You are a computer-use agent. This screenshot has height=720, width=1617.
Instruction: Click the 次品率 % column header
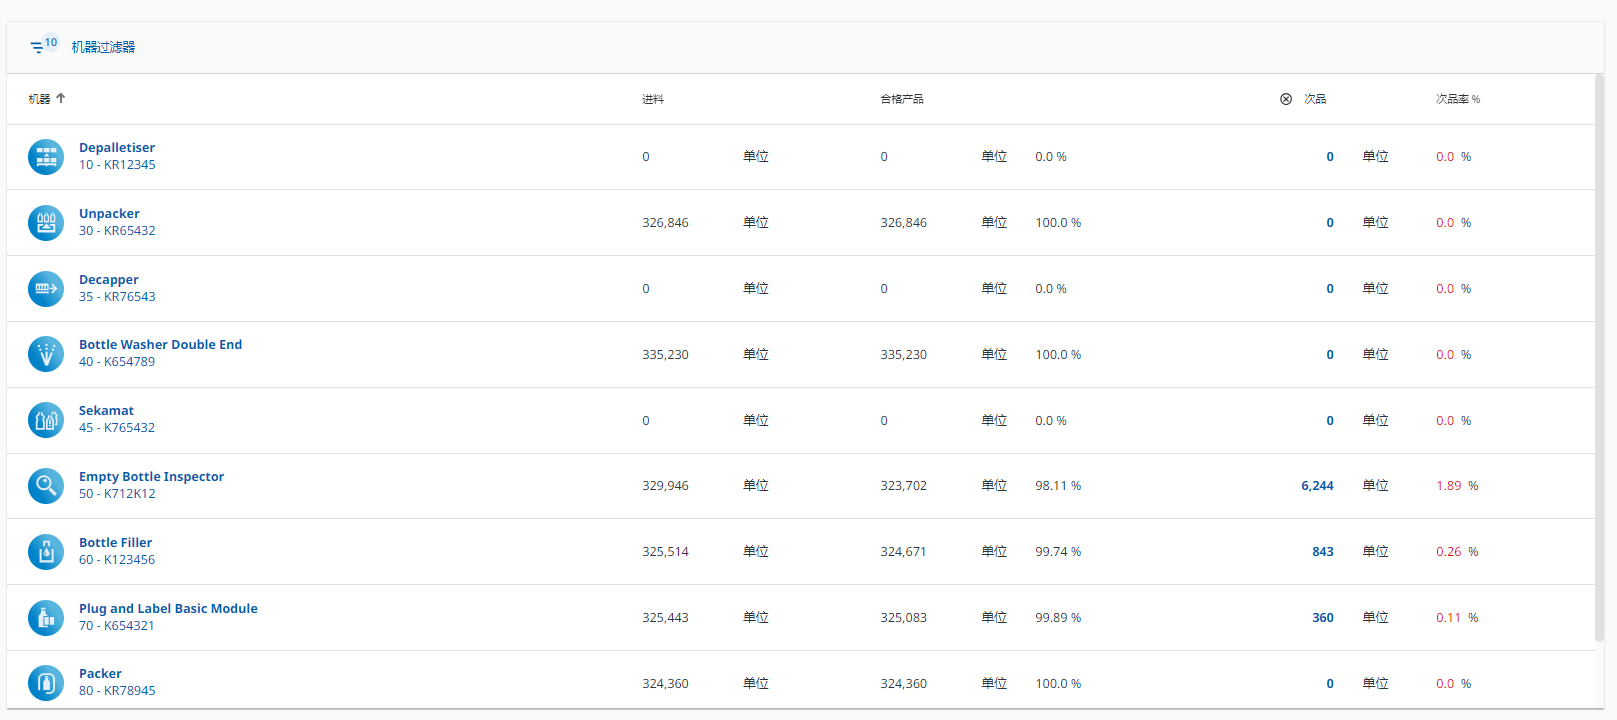[x=1457, y=99]
